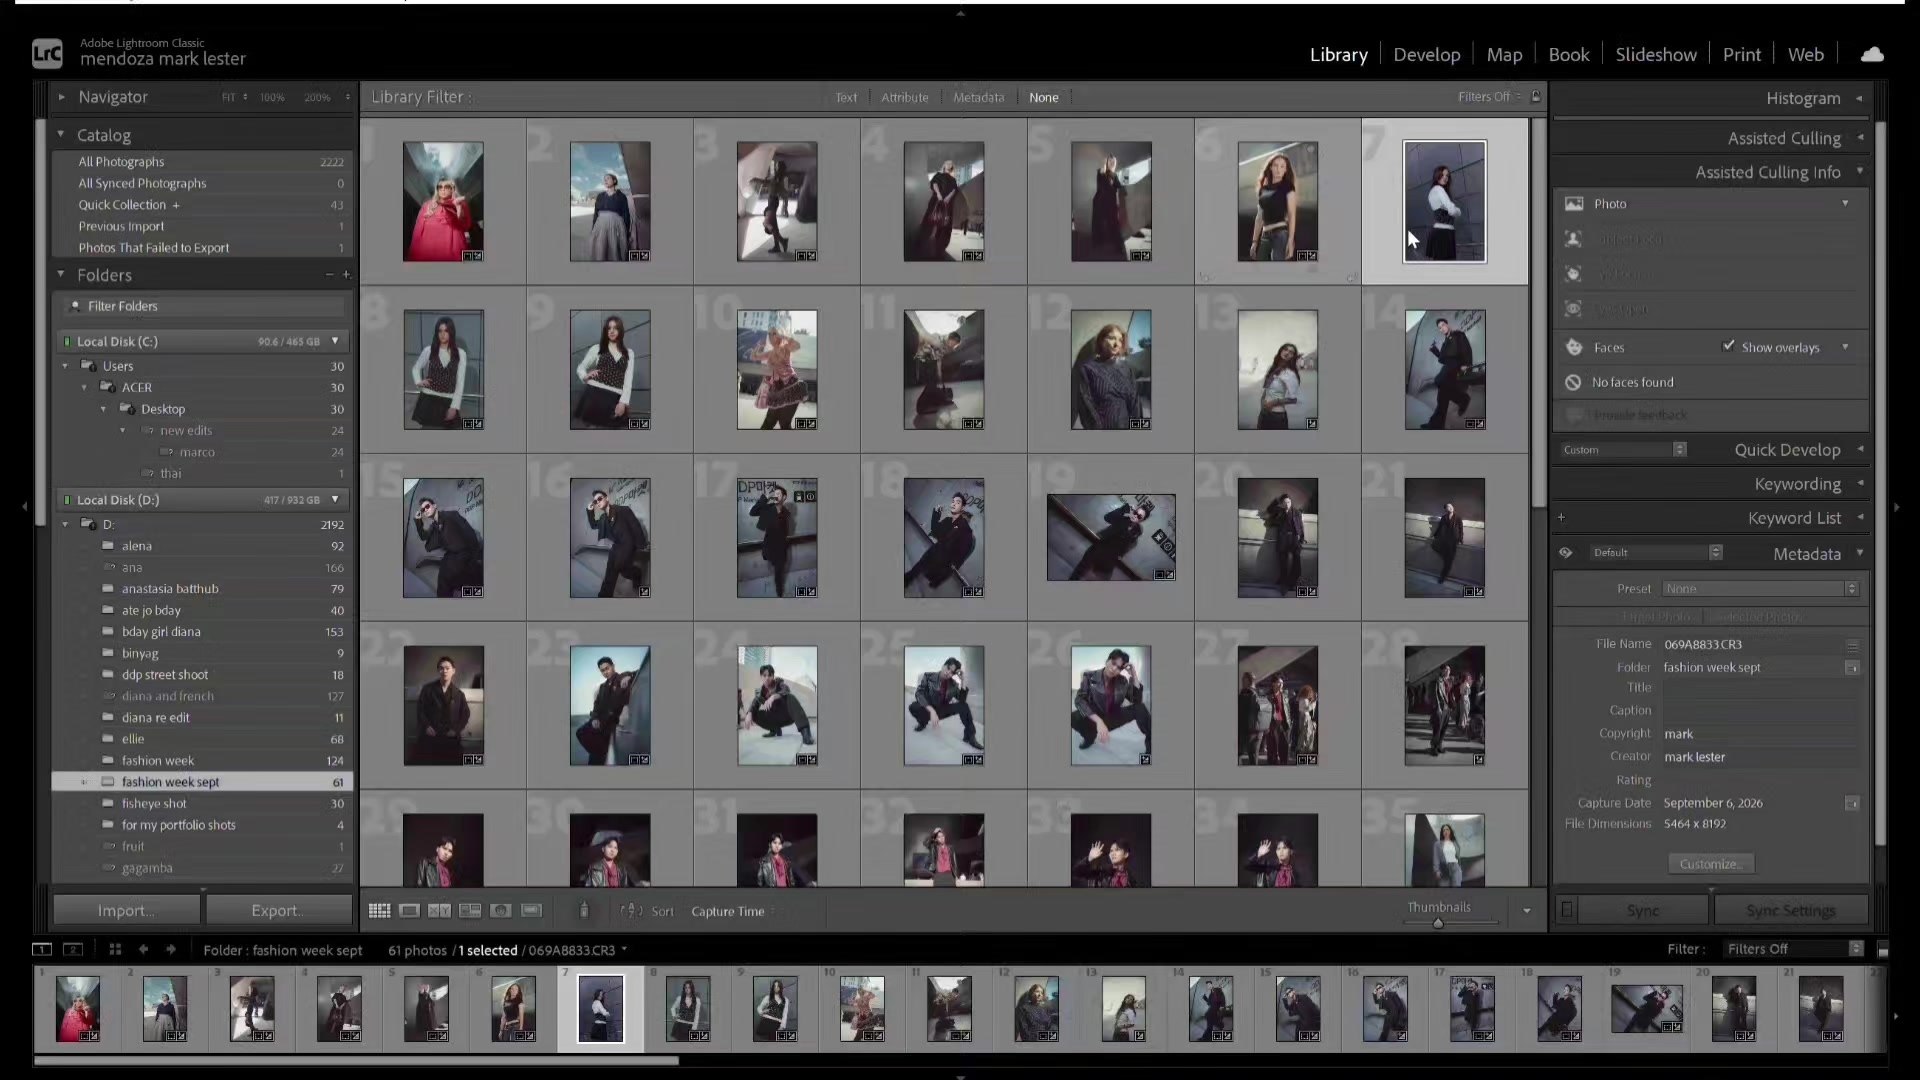Adjust the Thumbnails size slider
This screenshot has height=1080, width=1920.
1438,923
